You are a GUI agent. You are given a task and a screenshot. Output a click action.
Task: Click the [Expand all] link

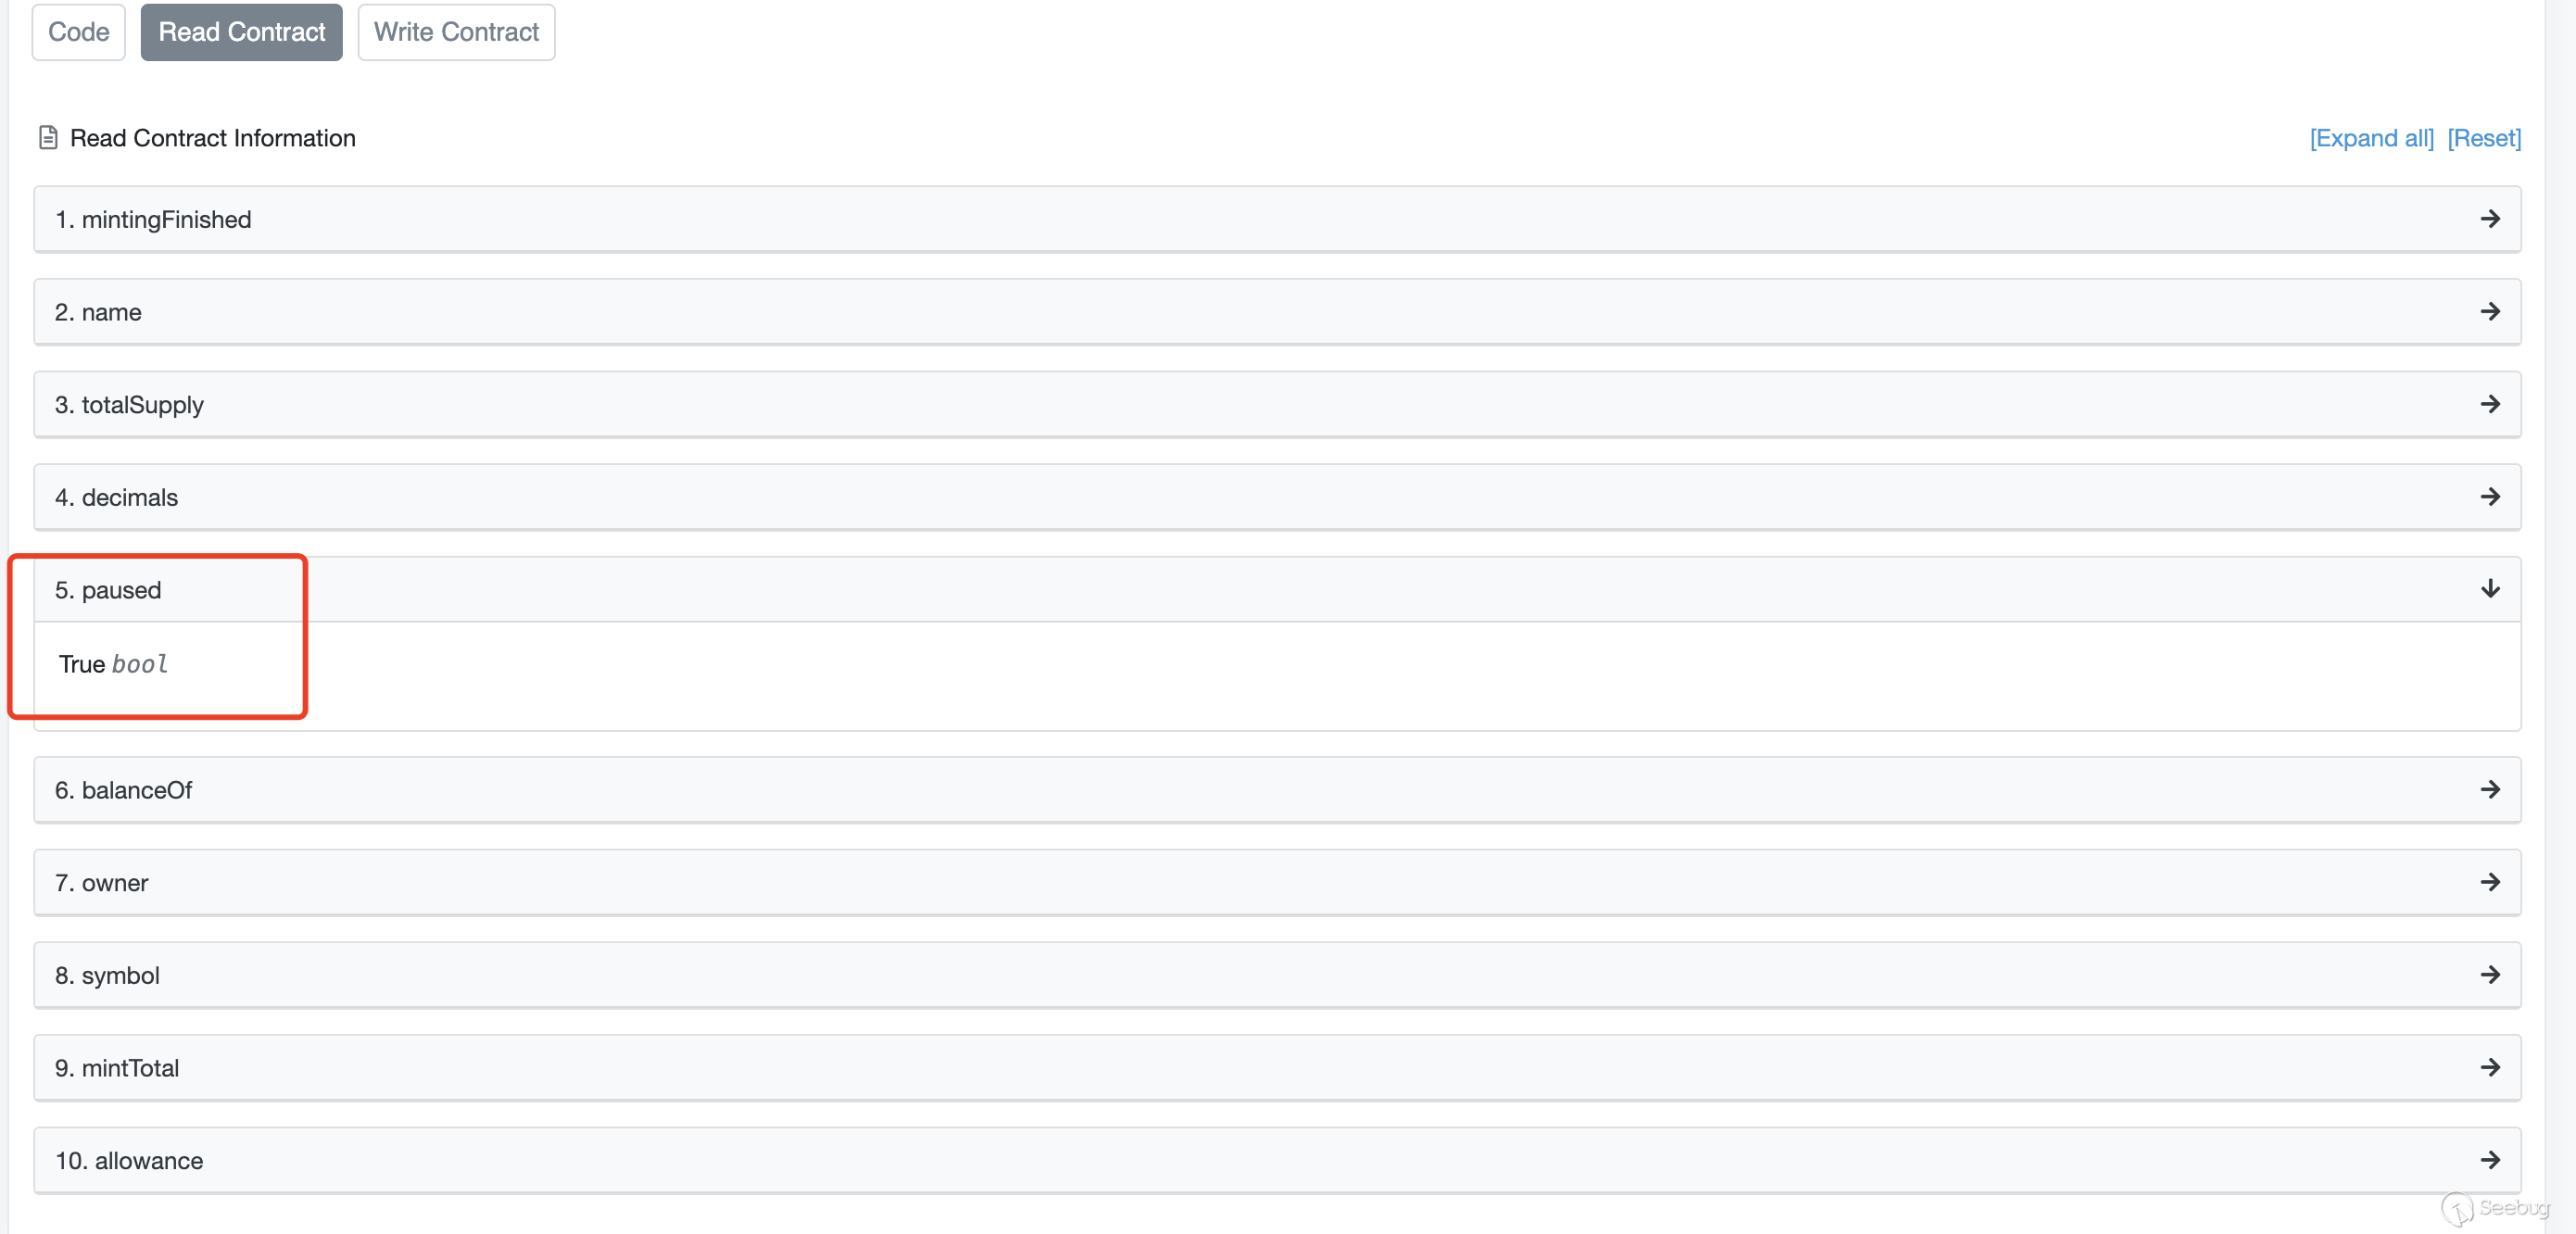click(x=2371, y=138)
